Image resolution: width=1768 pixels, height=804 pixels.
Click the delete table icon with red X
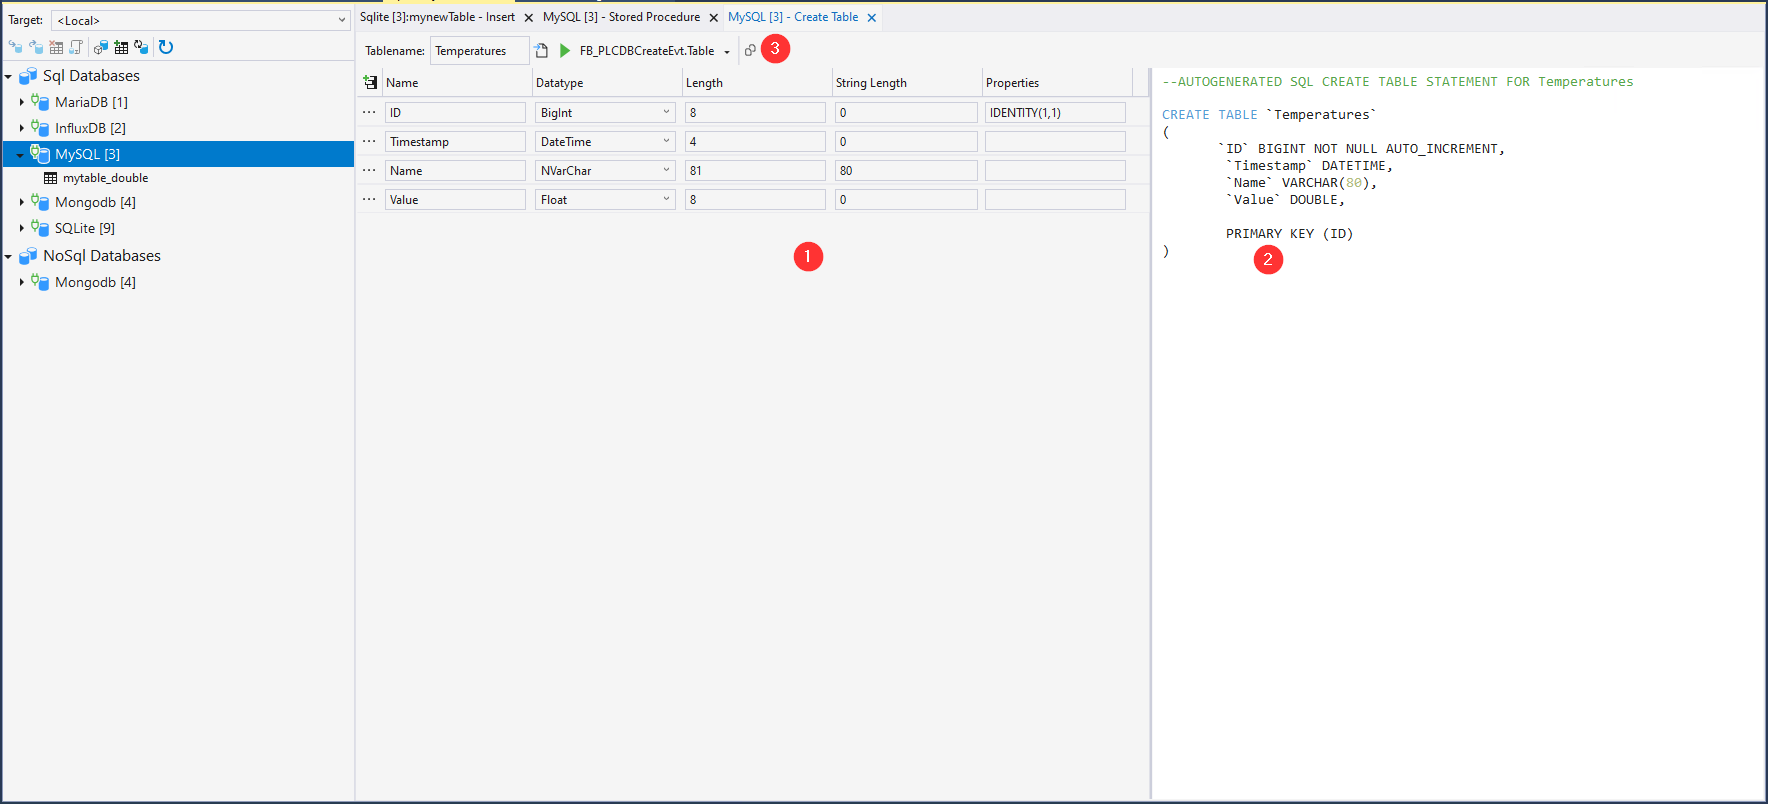(56, 47)
